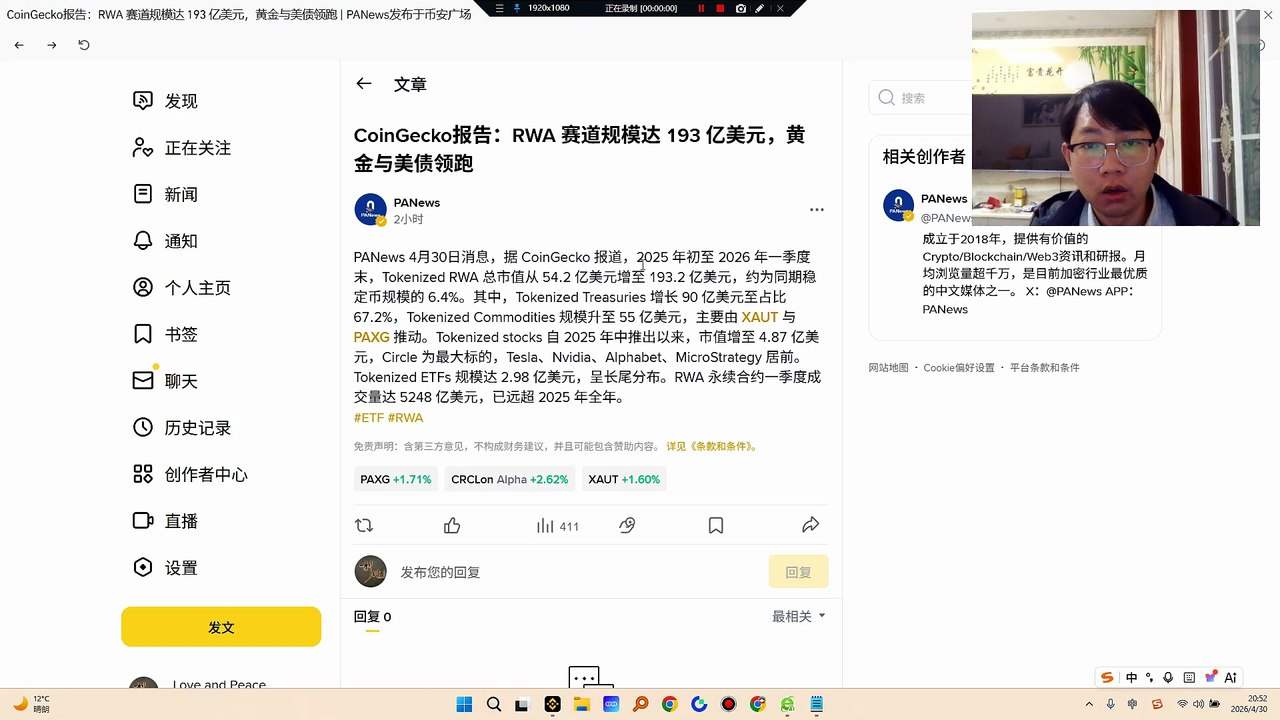Click the 搜索 search box
Screen dimensions: 1280x720
(920, 98)
